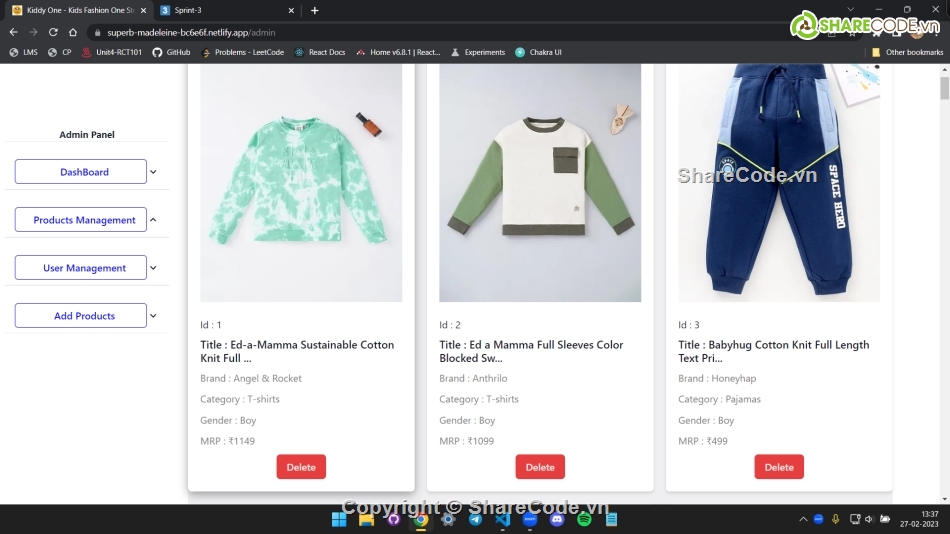The image size is (950, 534).
Task: Expand the DashBoard section chevron
Action: [x=153, y=172]
